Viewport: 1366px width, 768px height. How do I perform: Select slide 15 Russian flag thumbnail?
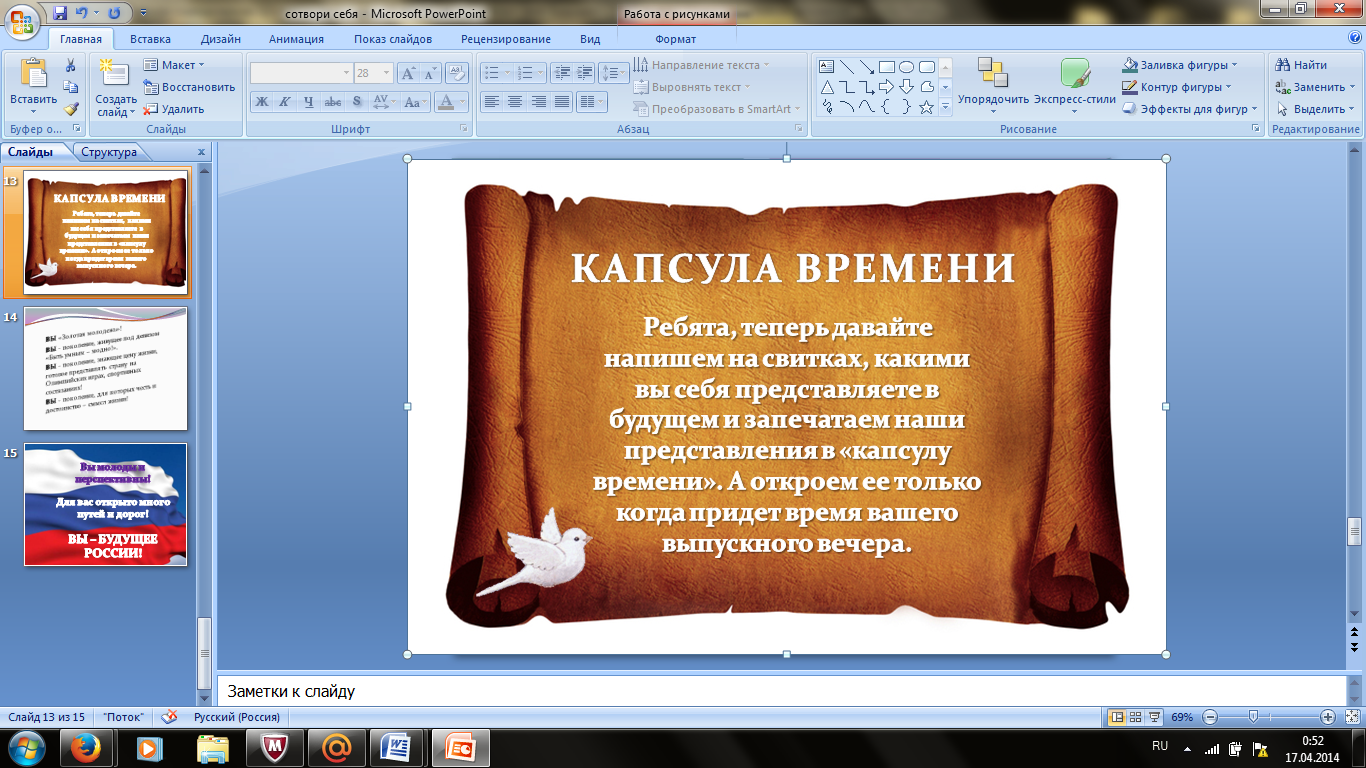click(x=105, y=505)
